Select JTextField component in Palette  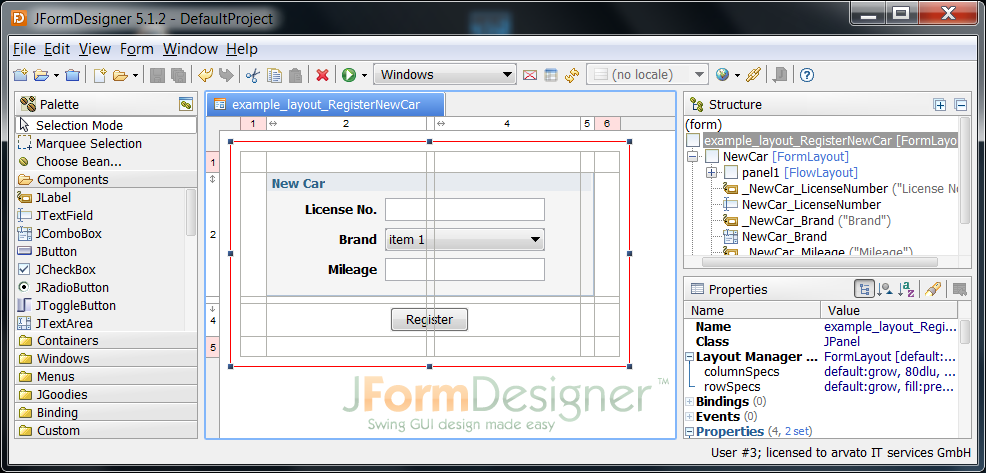[101, 215]
